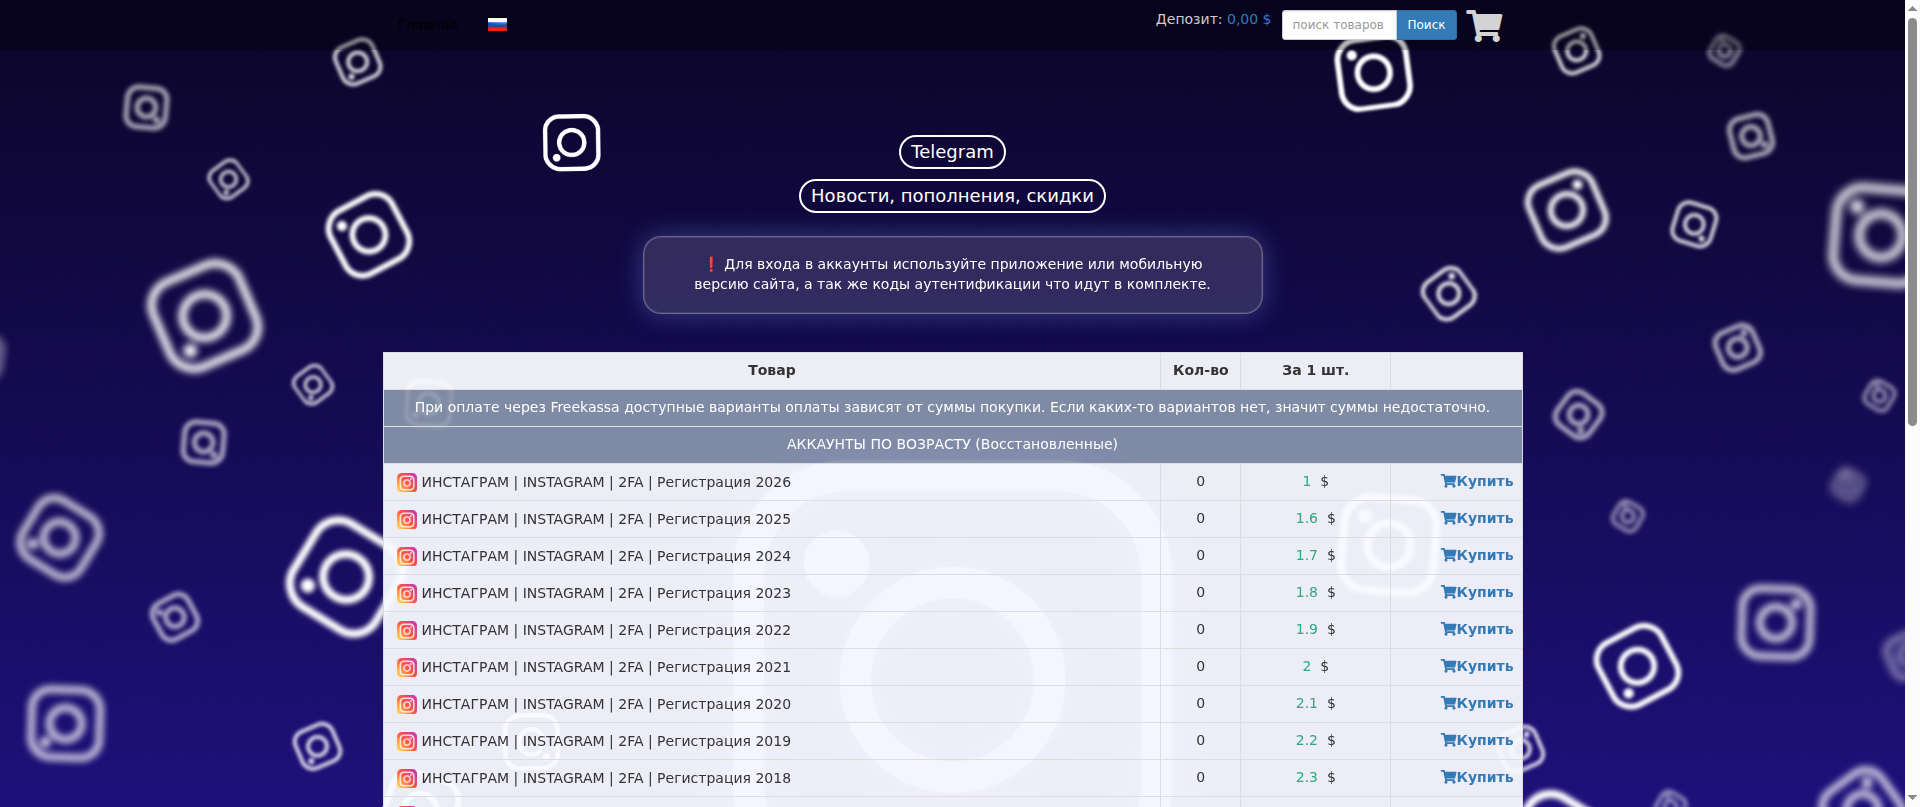Select product name ending Регистрация 2022
The width and height of the screenshot is (1920, 807).
pos(606,630)
